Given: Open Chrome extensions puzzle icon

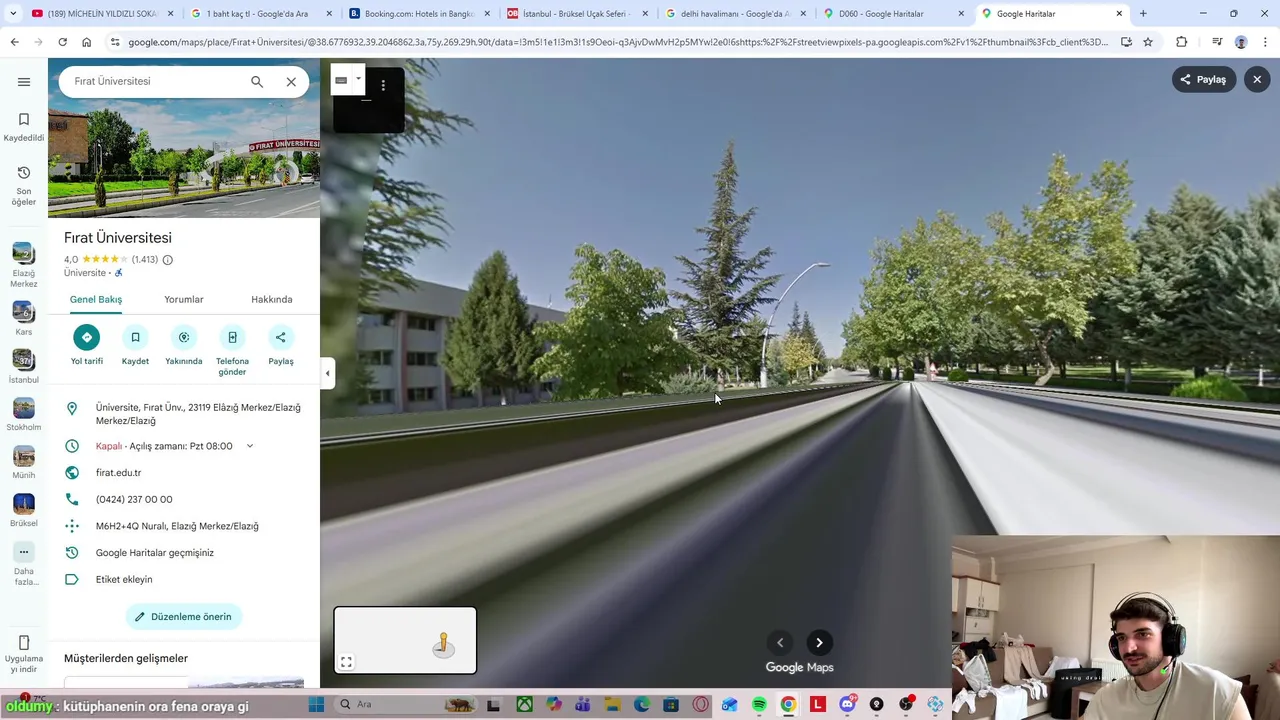Looking at the screenshot, I should (1182, 42).
